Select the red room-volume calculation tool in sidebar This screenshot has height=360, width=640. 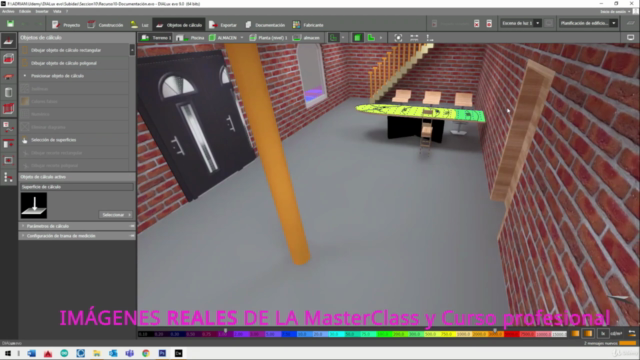[8, 59]
